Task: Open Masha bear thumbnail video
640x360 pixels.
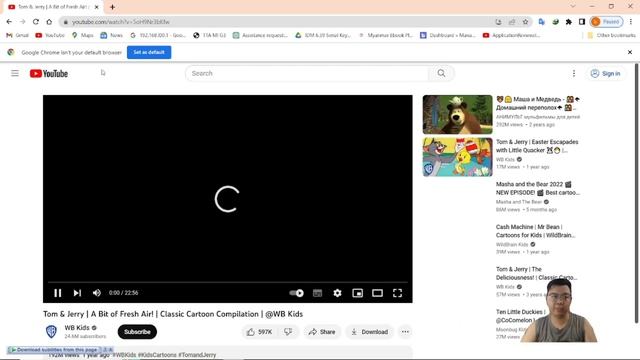Action: (458, 114)
